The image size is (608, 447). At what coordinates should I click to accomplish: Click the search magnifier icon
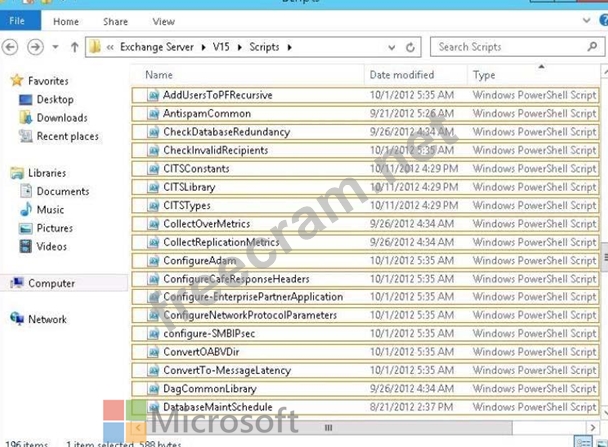(592, 47)
